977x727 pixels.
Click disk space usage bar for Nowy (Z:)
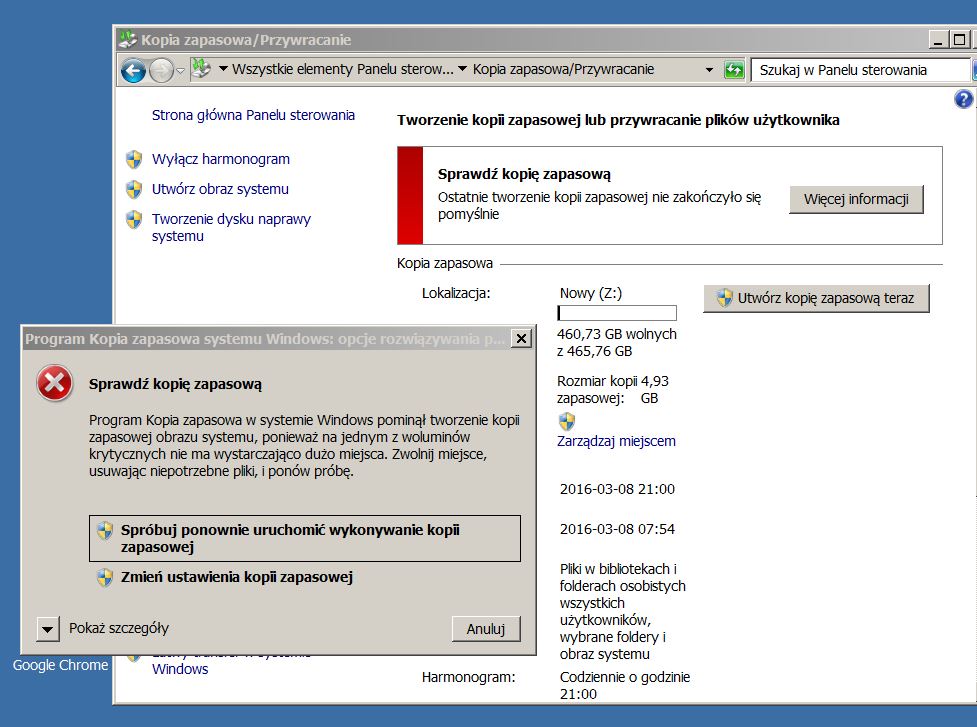(617, 313)
